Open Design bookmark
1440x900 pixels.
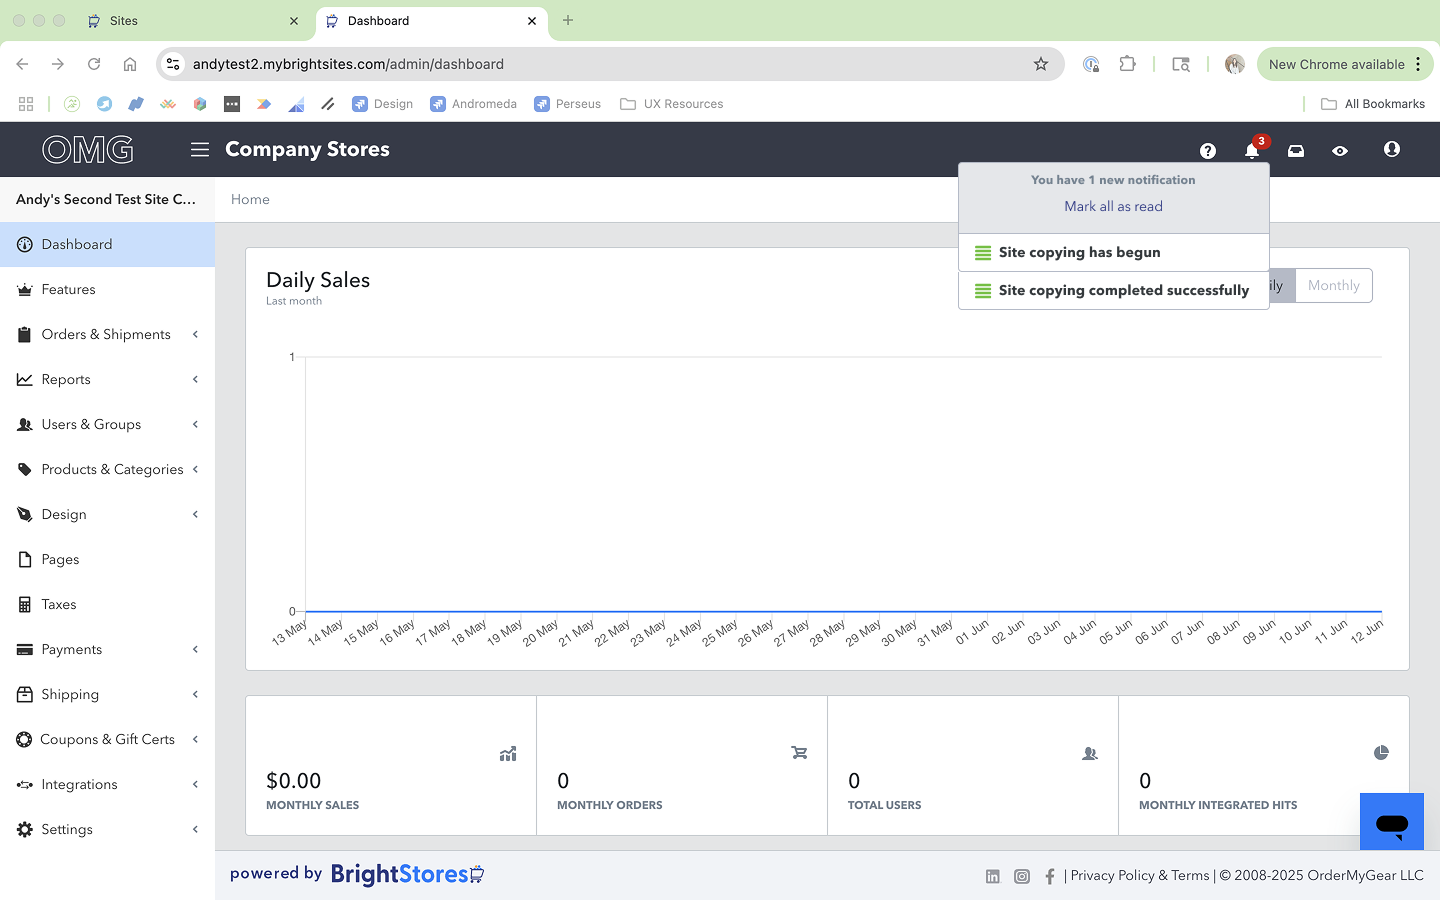click(x=383, y=104)
